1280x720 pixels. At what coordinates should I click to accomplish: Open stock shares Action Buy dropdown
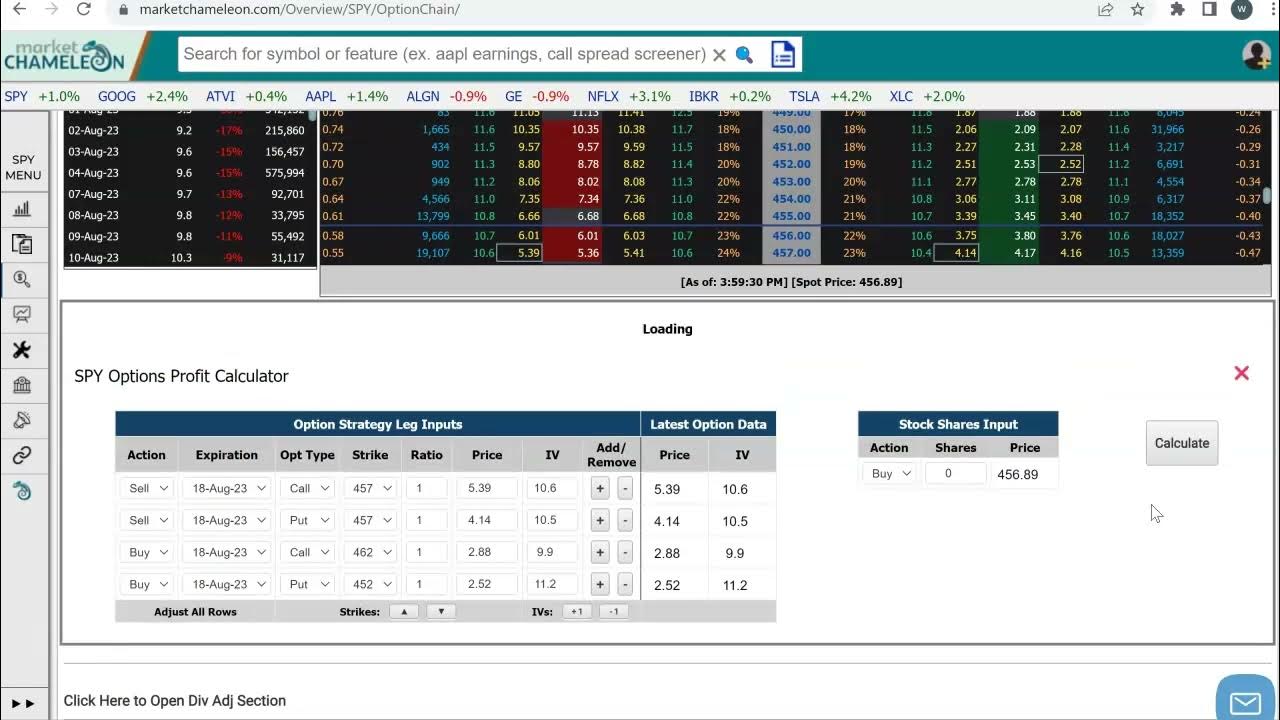[889, 474]
